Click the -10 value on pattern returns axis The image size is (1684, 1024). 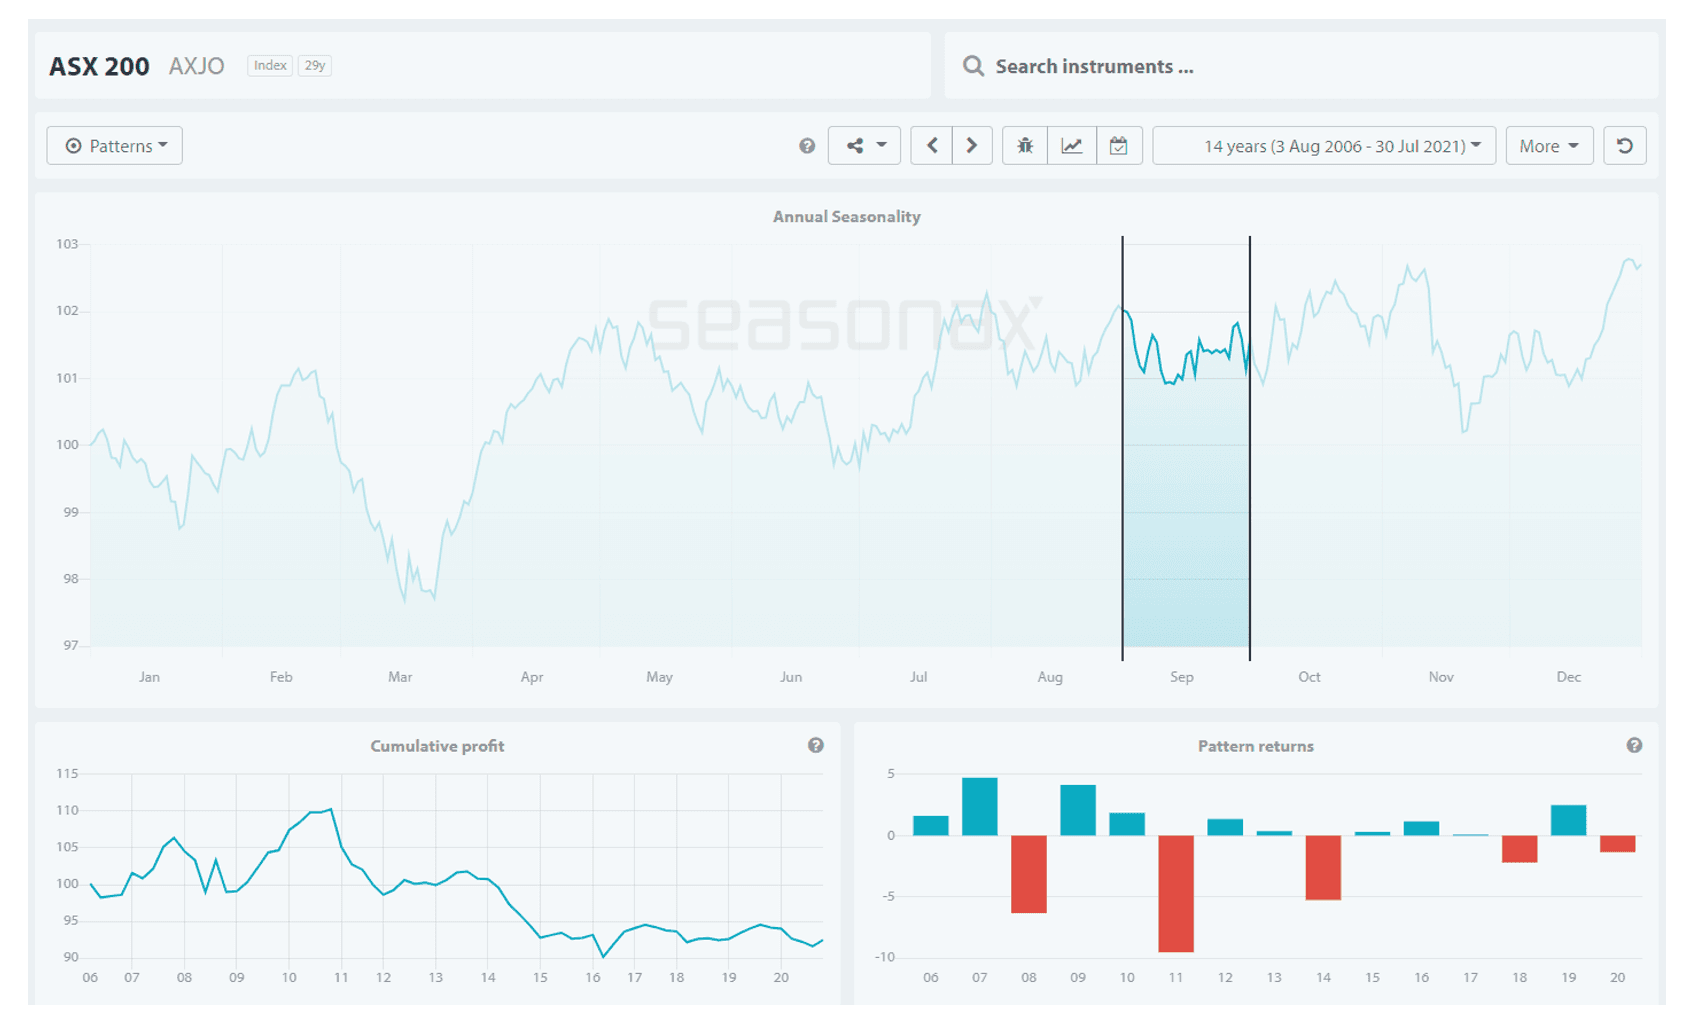point(885,957)
